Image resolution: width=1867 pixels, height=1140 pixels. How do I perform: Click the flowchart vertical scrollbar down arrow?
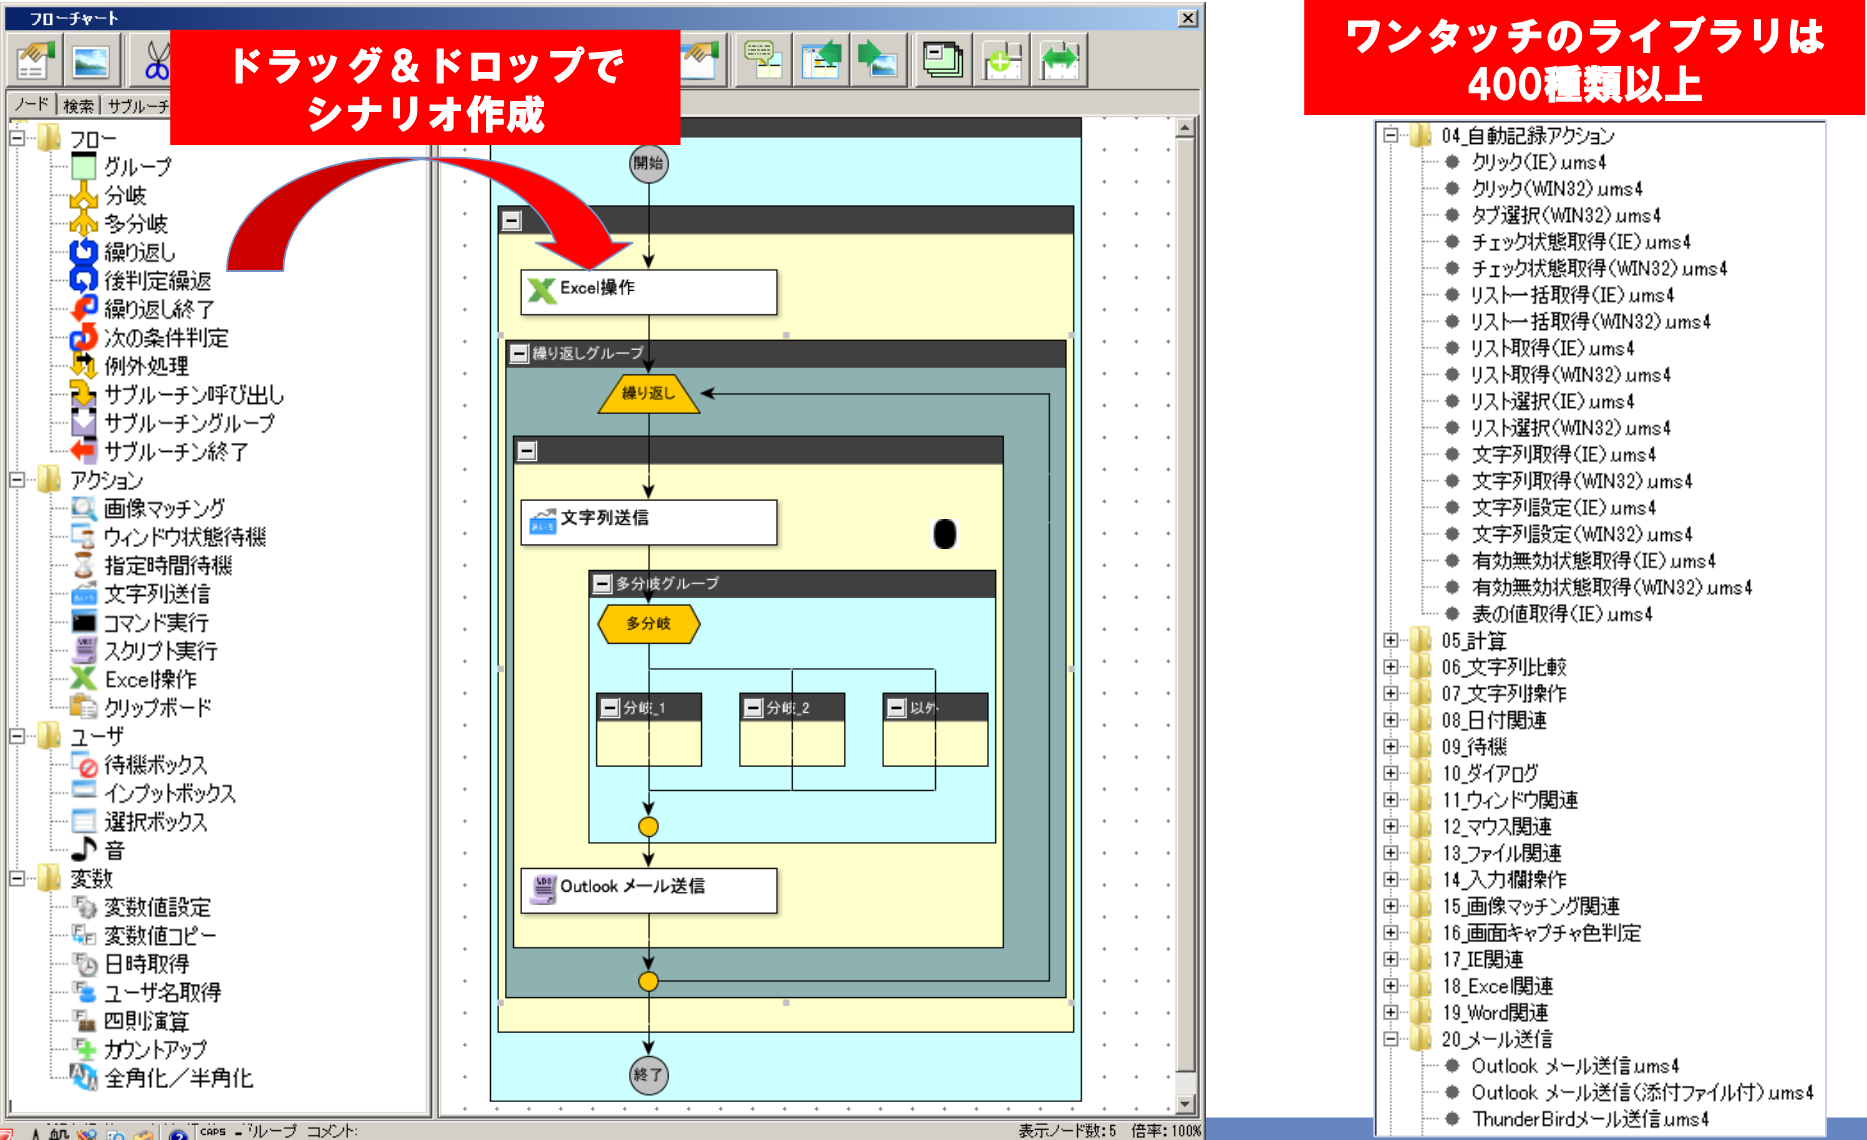[x=1185, y=1104]
